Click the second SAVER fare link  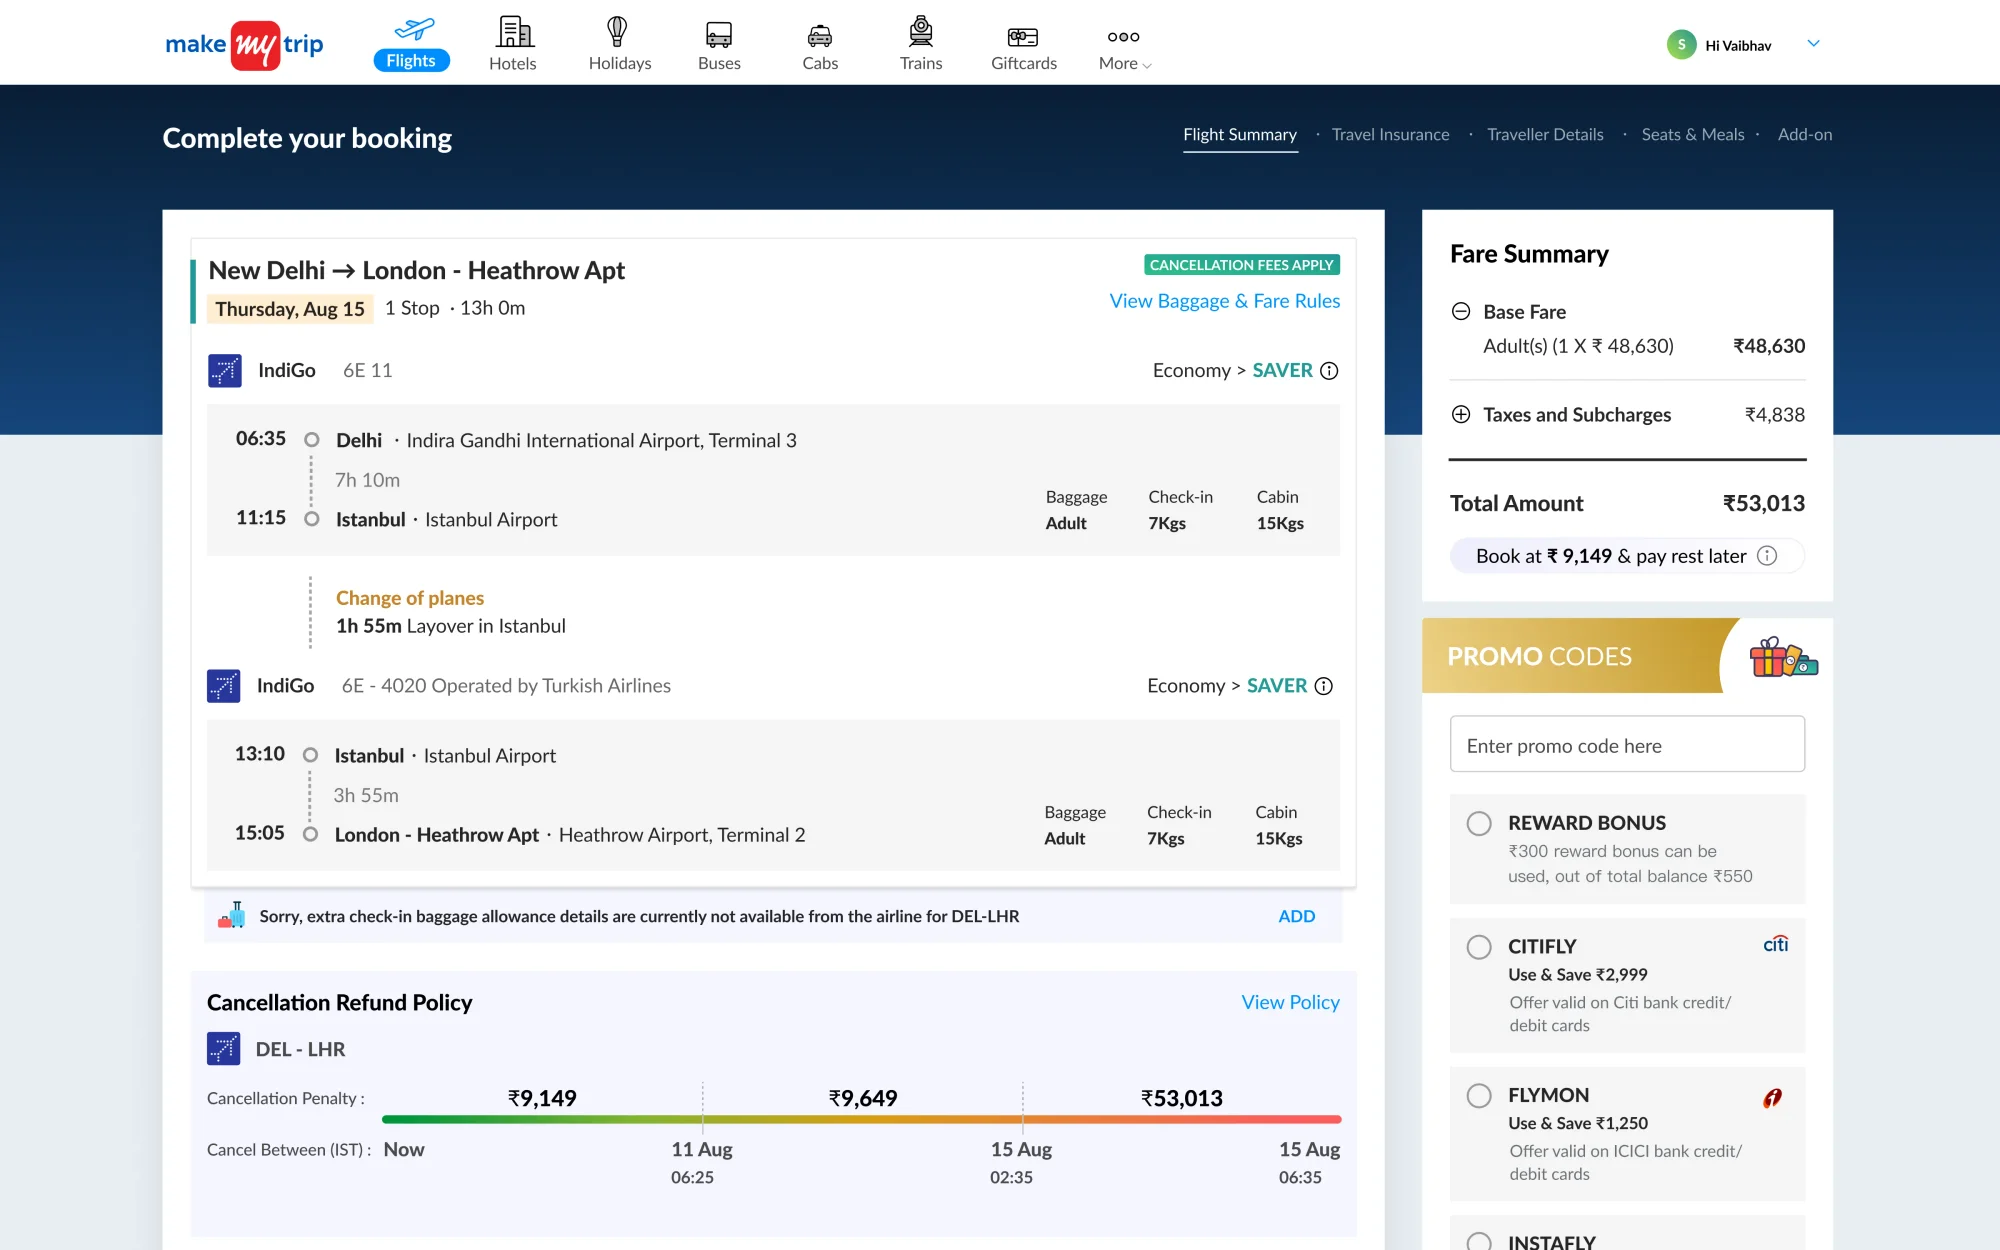tap(1276, 686)
